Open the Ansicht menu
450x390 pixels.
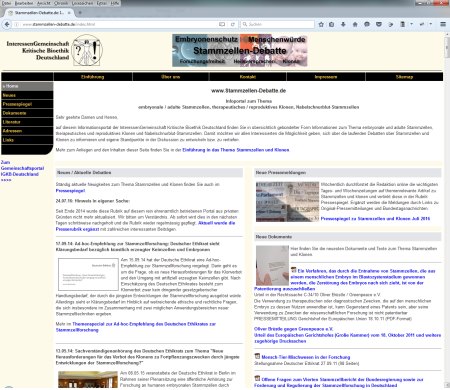point(44,3)
